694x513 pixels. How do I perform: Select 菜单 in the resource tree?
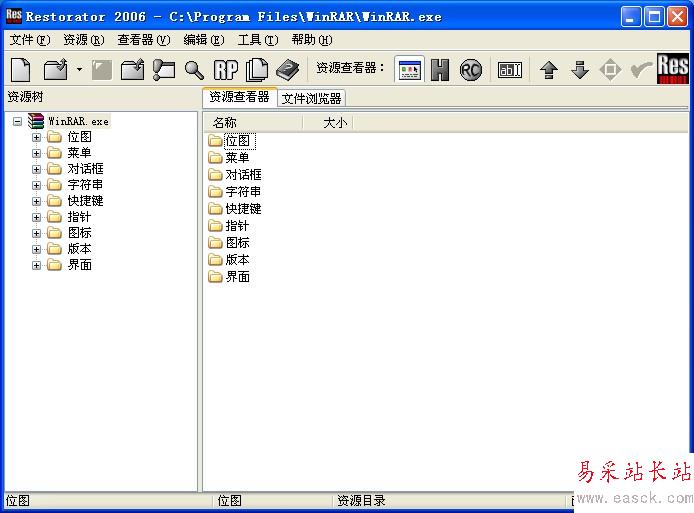point(80,153)
